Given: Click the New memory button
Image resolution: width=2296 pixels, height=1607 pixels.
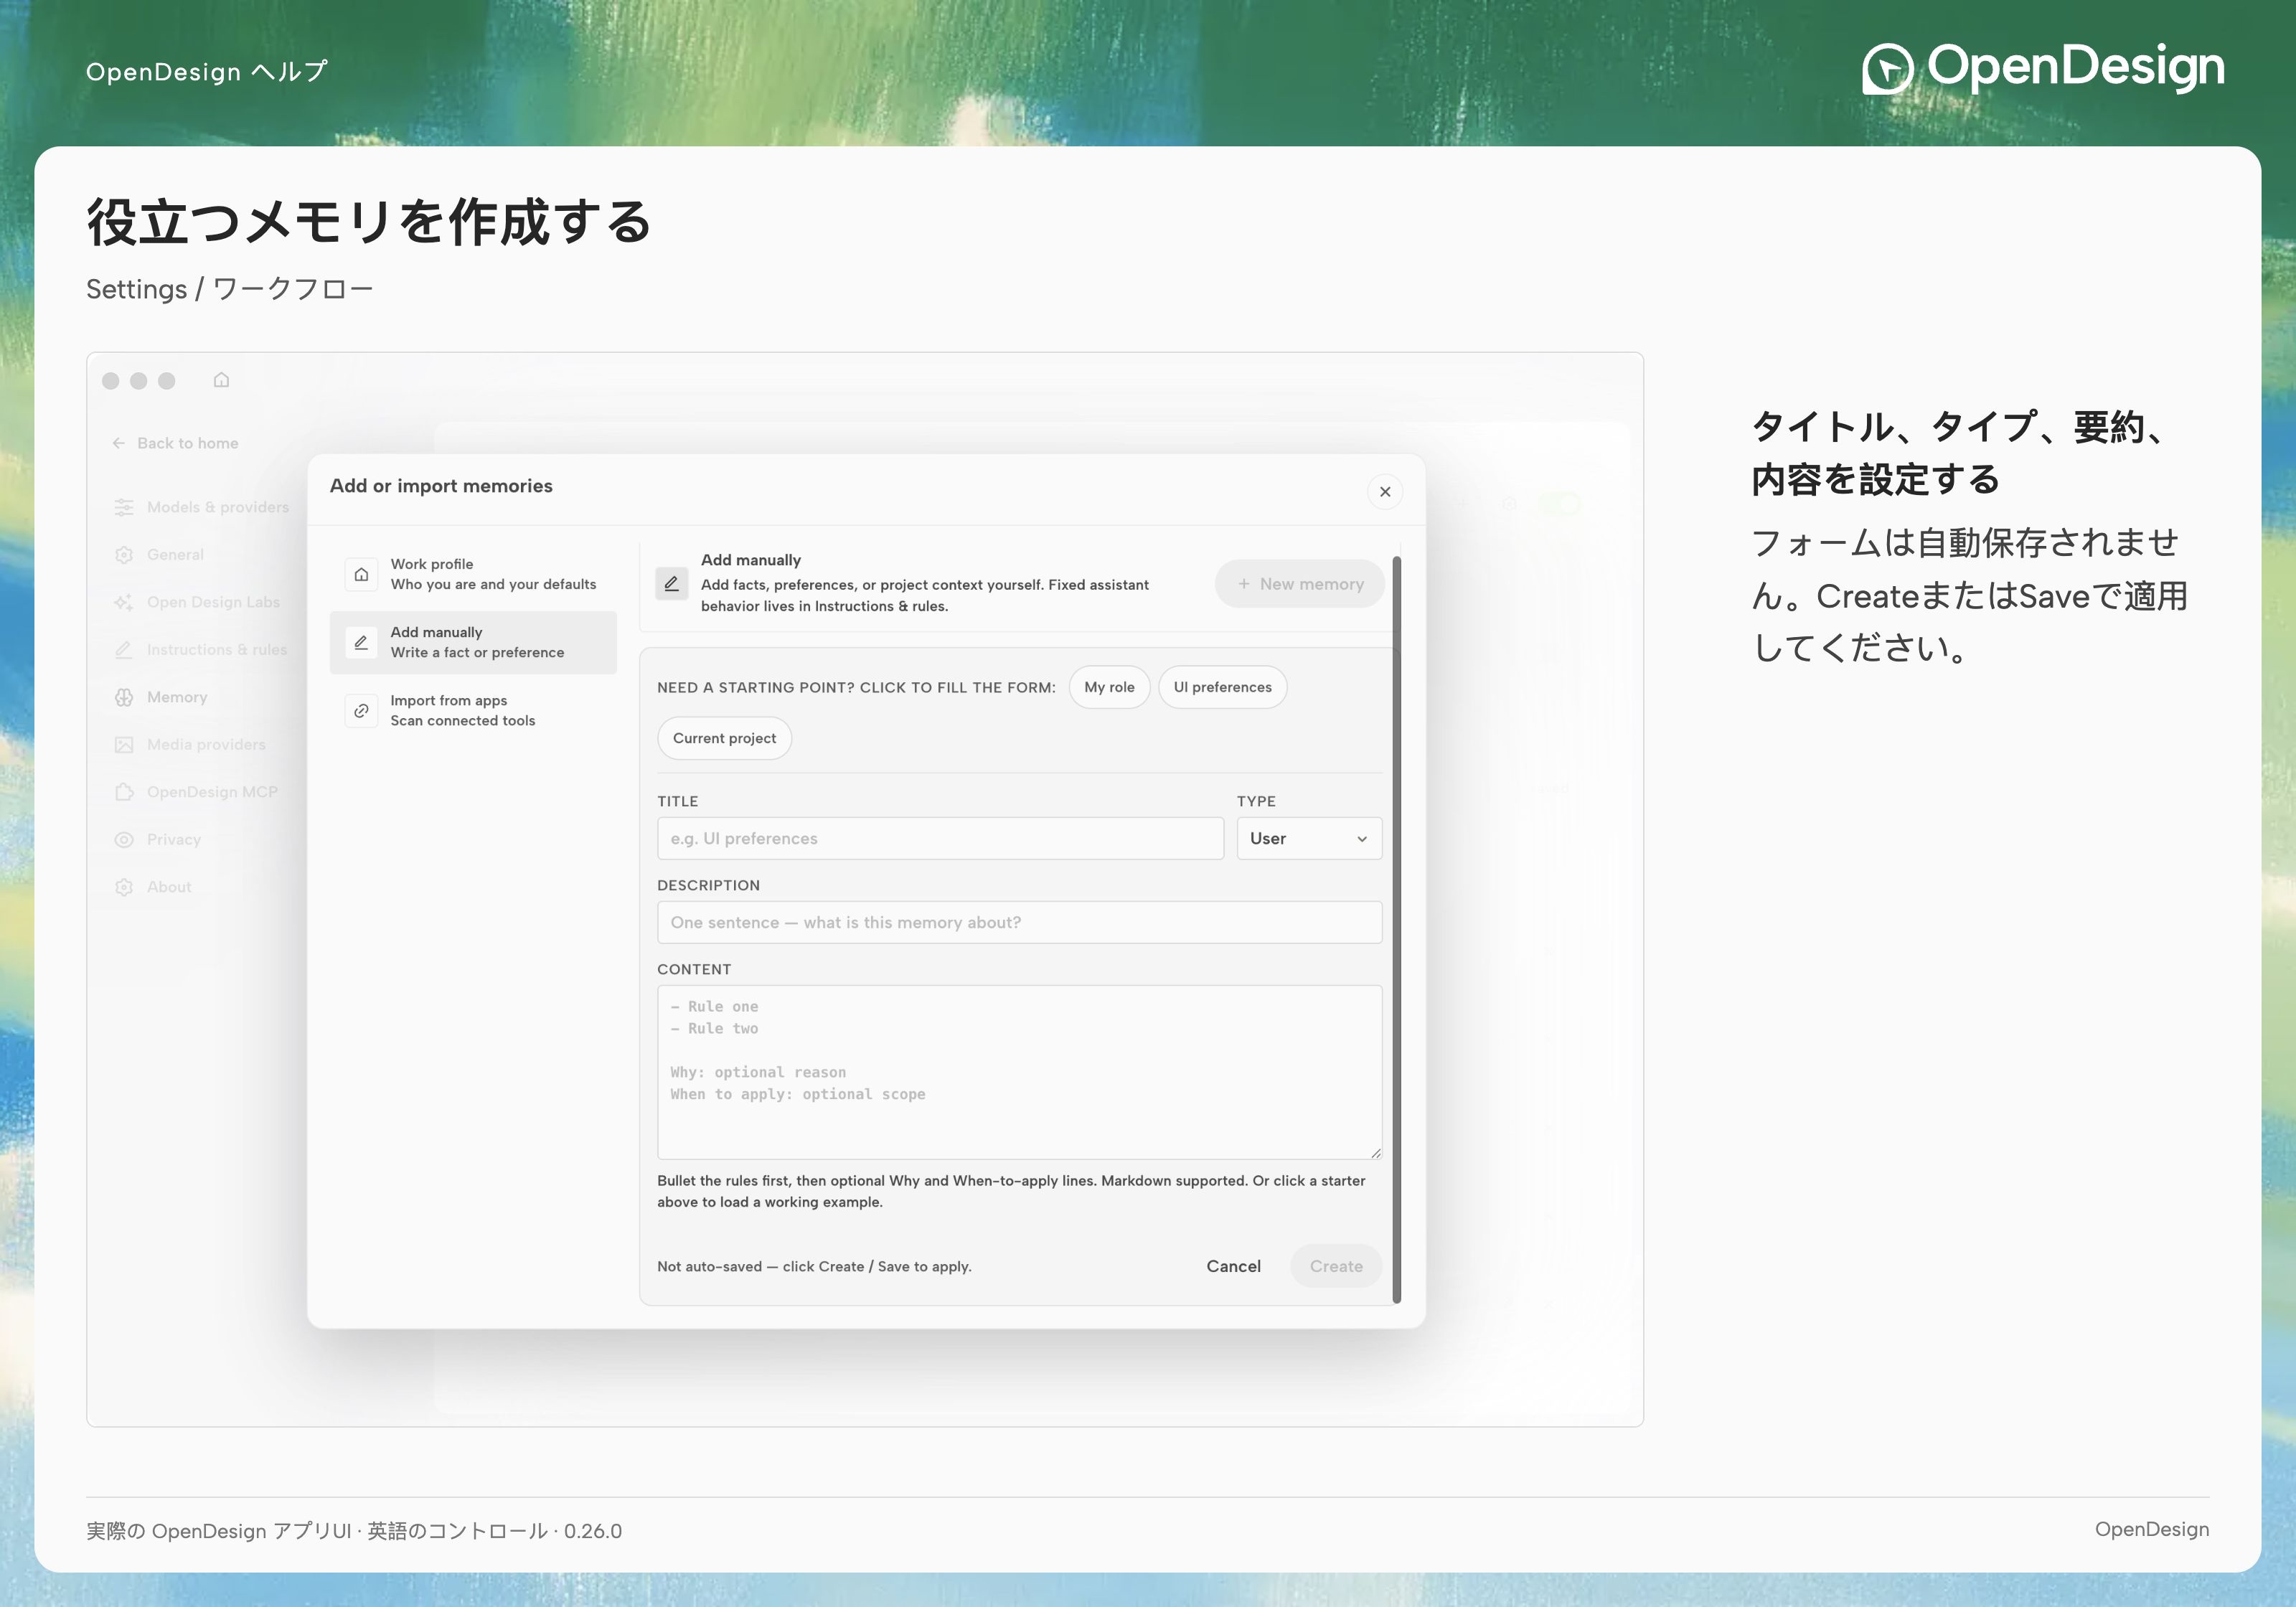Looking at the screenshot, I should [x=1300, y=583].
